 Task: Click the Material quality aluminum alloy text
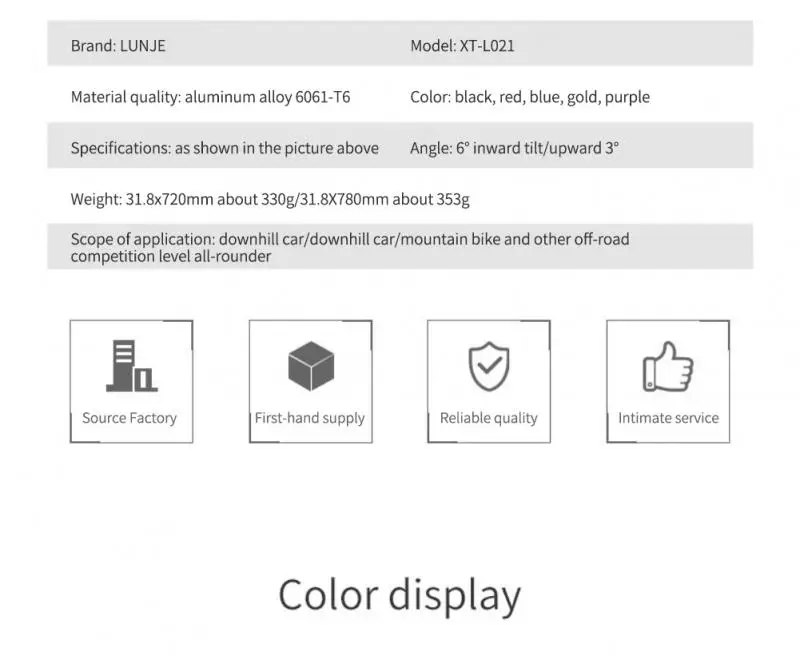[x=210, y=97]
